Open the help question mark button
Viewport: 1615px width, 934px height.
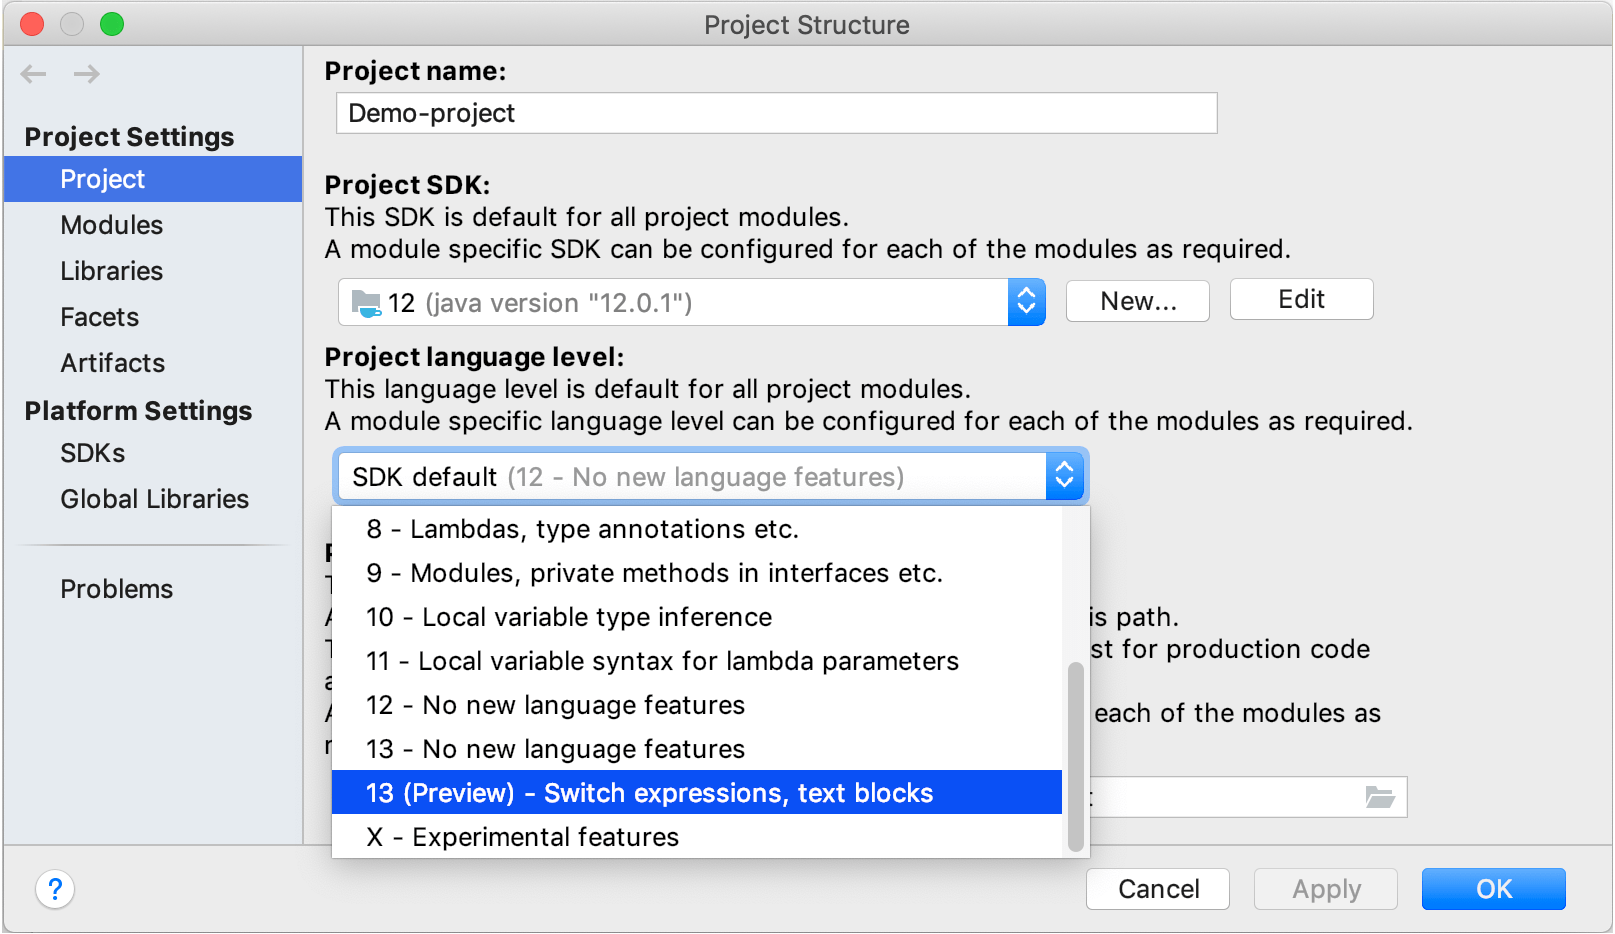pyautogui.click(x=55, y=889)
